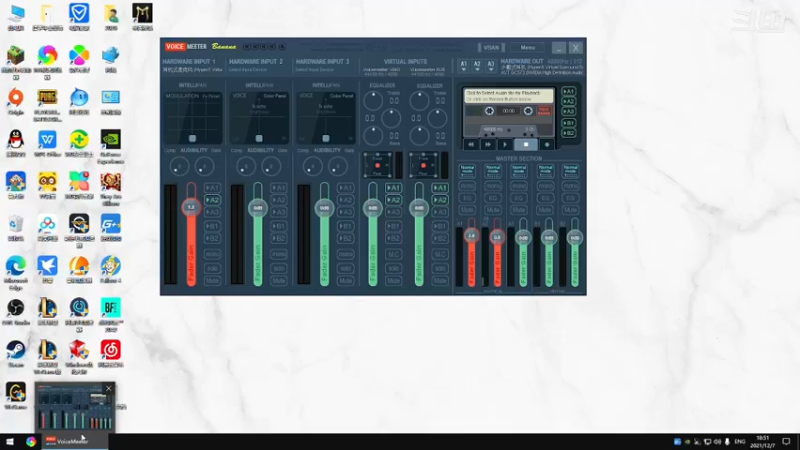Viewport: 800px width, 450px height.
Task: Open the Origin desktop shortcut
Action: [16, 101]
